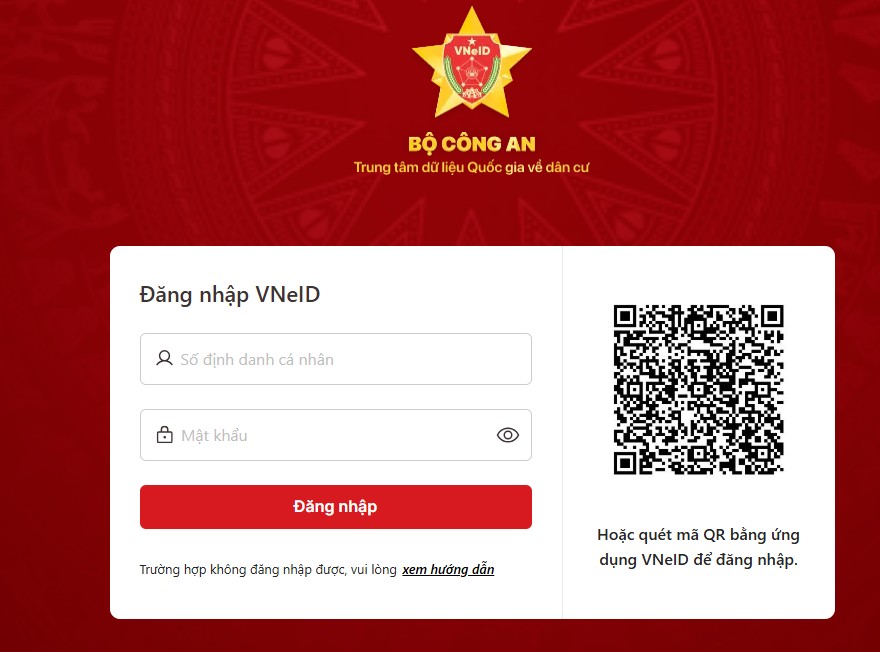Viewport: 880px width, 652px height.
Task: Click the Đăng nhập VNeID heading
Action: click(x=230, y=295)
